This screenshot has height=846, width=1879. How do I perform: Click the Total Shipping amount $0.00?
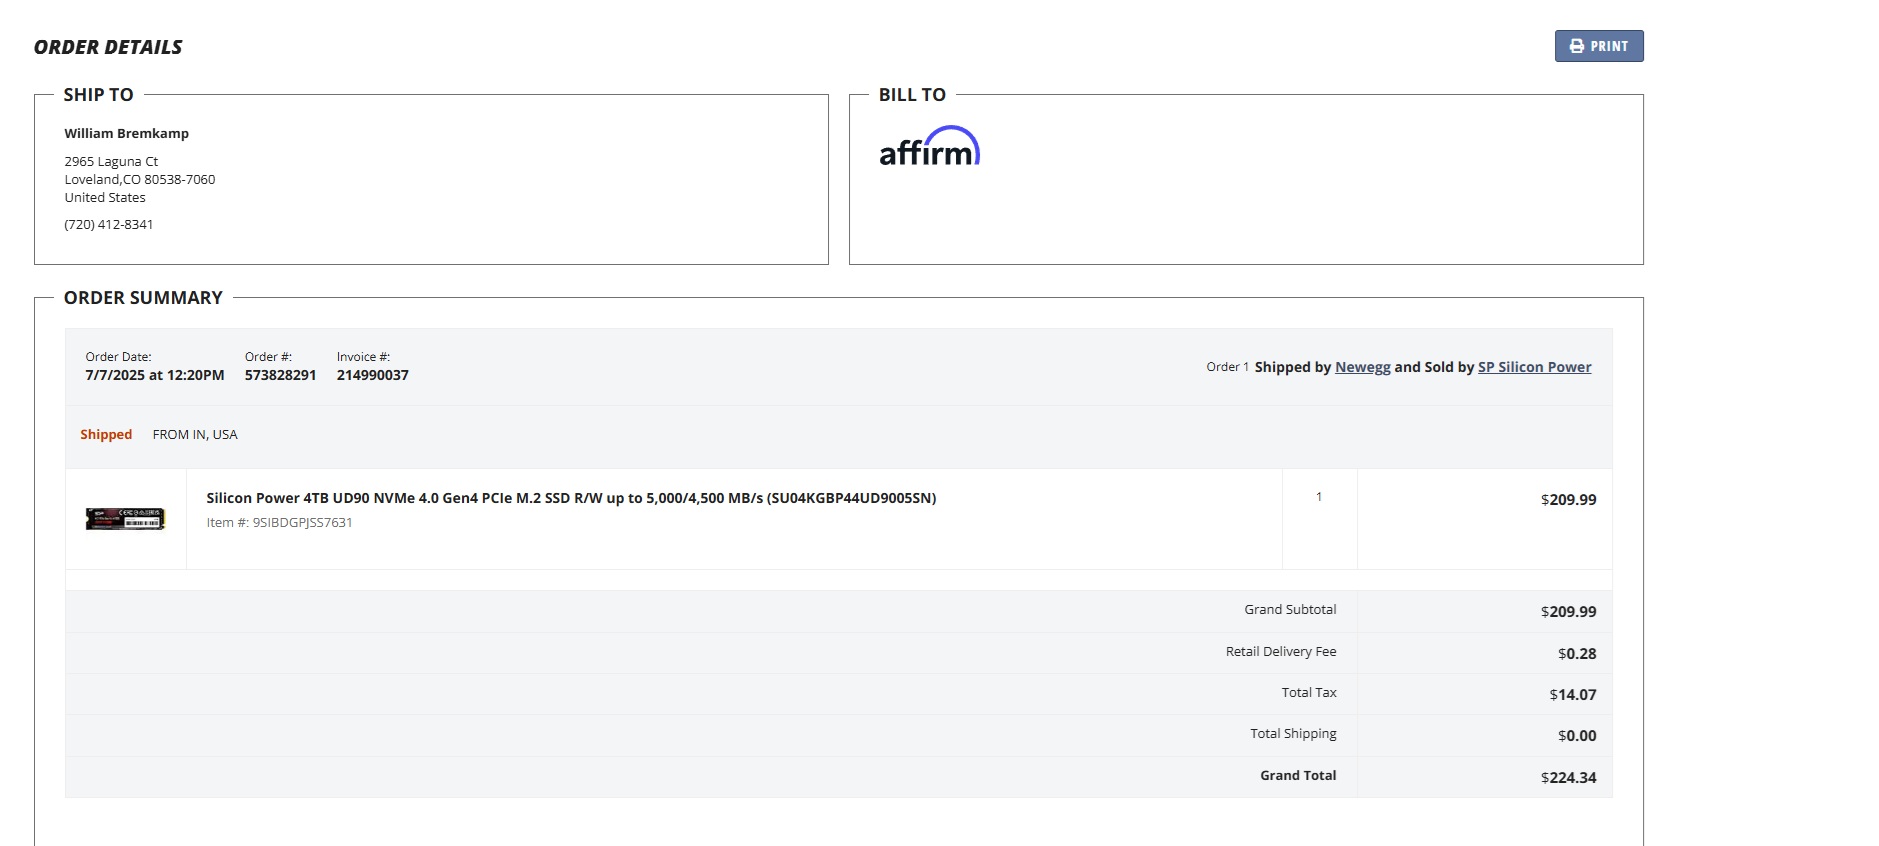1576,736
